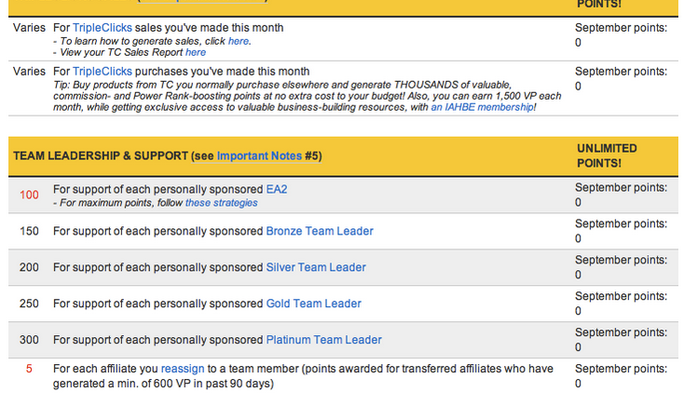This screenshot has width=683, height=420.
Task: Click the red 5 points value
Action: pos(29,369)
